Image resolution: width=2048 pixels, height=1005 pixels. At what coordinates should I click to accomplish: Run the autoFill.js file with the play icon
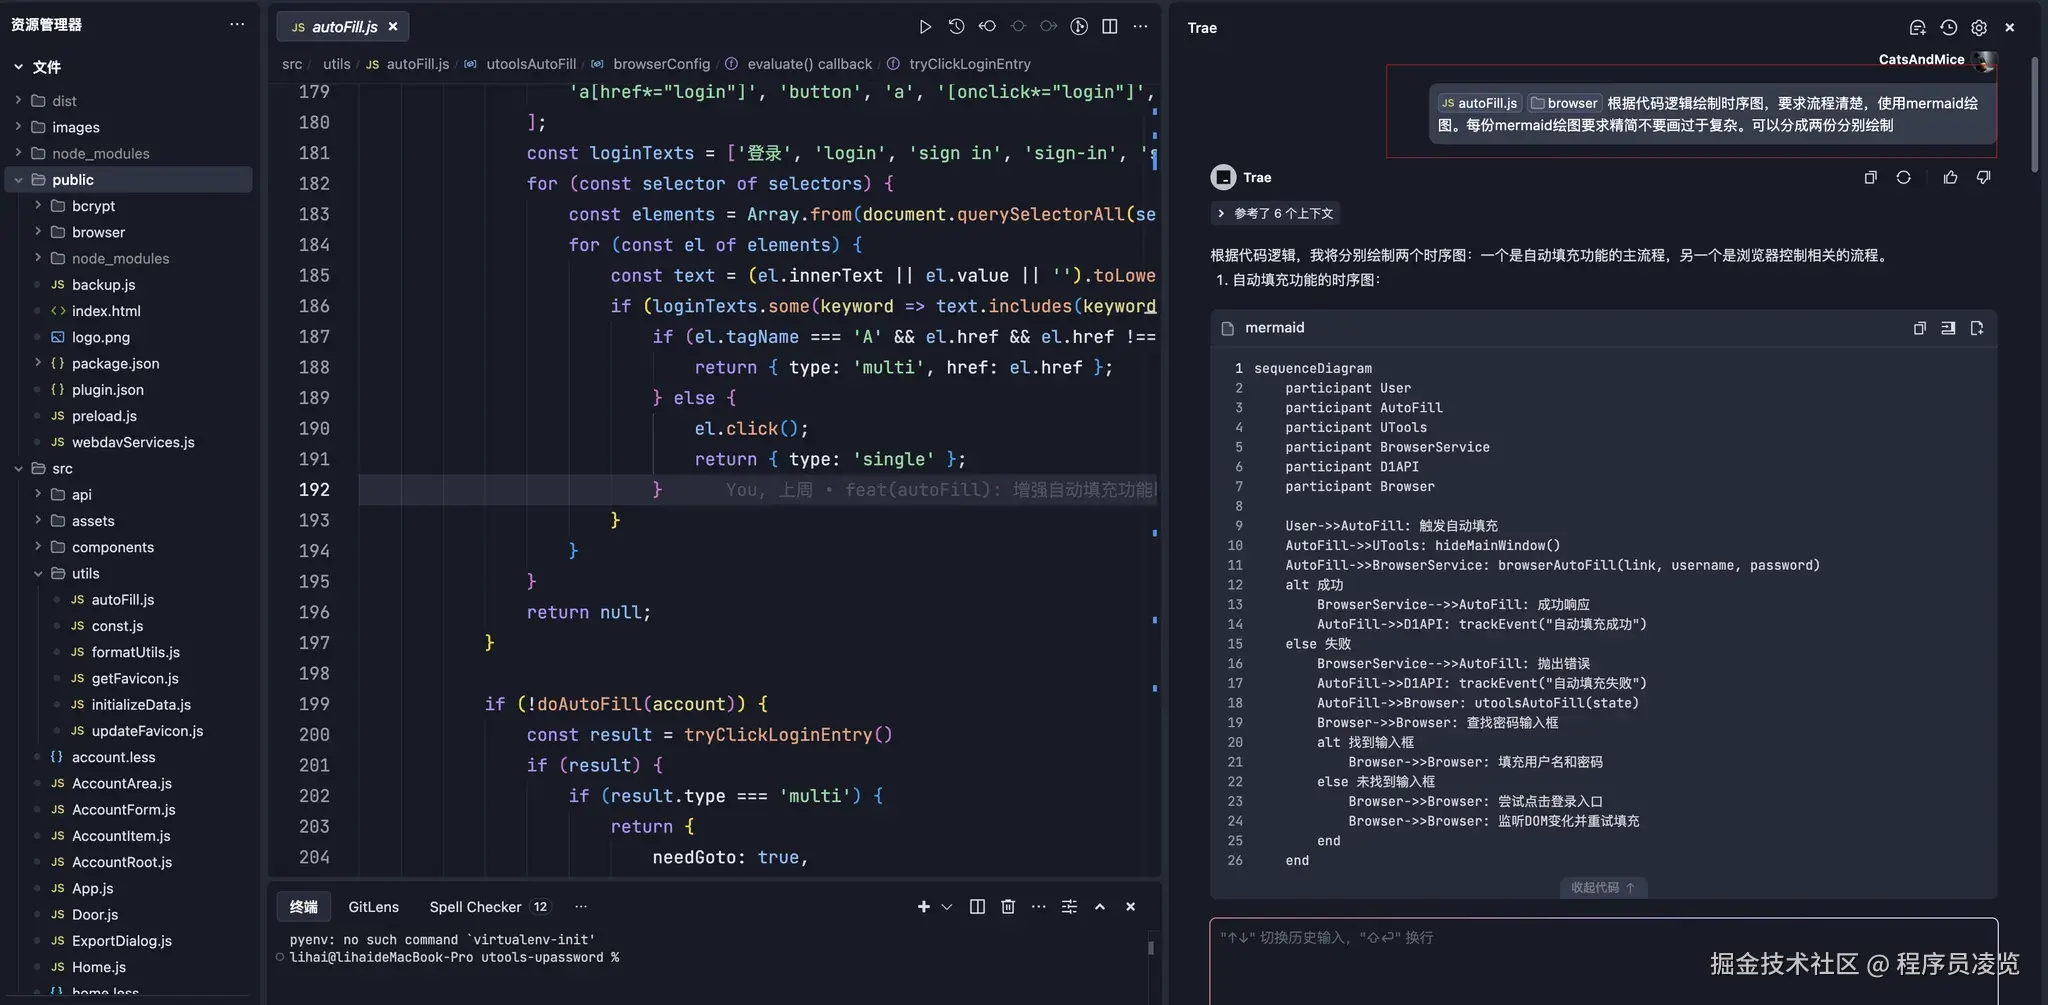point(925,27)
